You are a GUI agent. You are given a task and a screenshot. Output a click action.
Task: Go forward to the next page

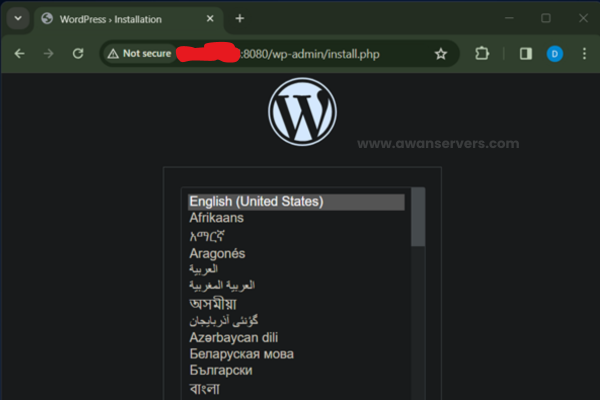pos(49,54)
